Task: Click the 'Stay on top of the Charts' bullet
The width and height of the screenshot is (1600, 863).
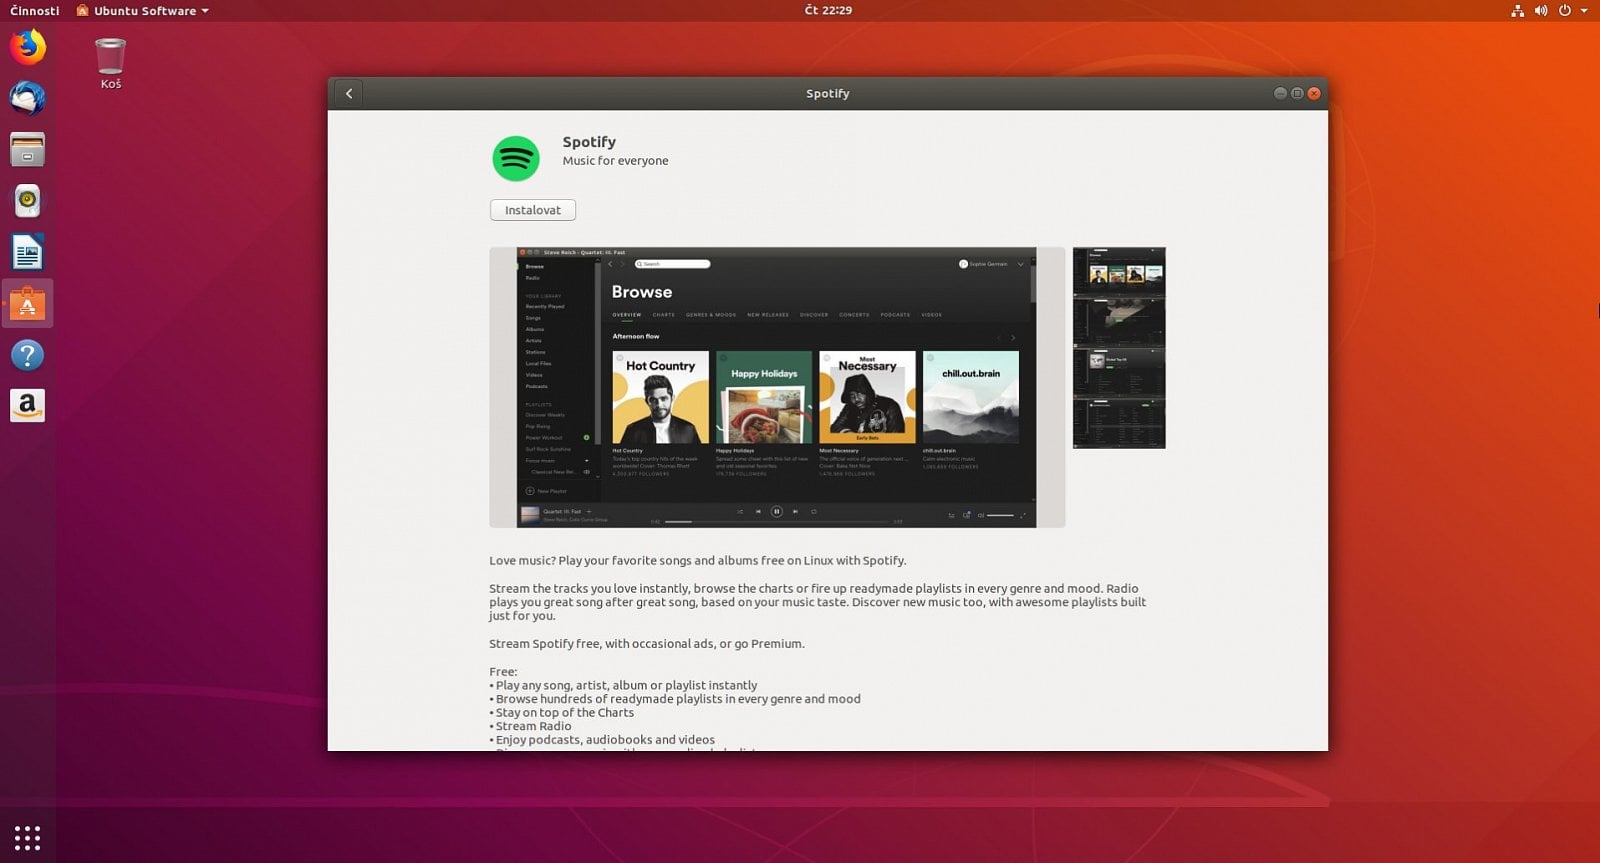Action: click(562, 713)
